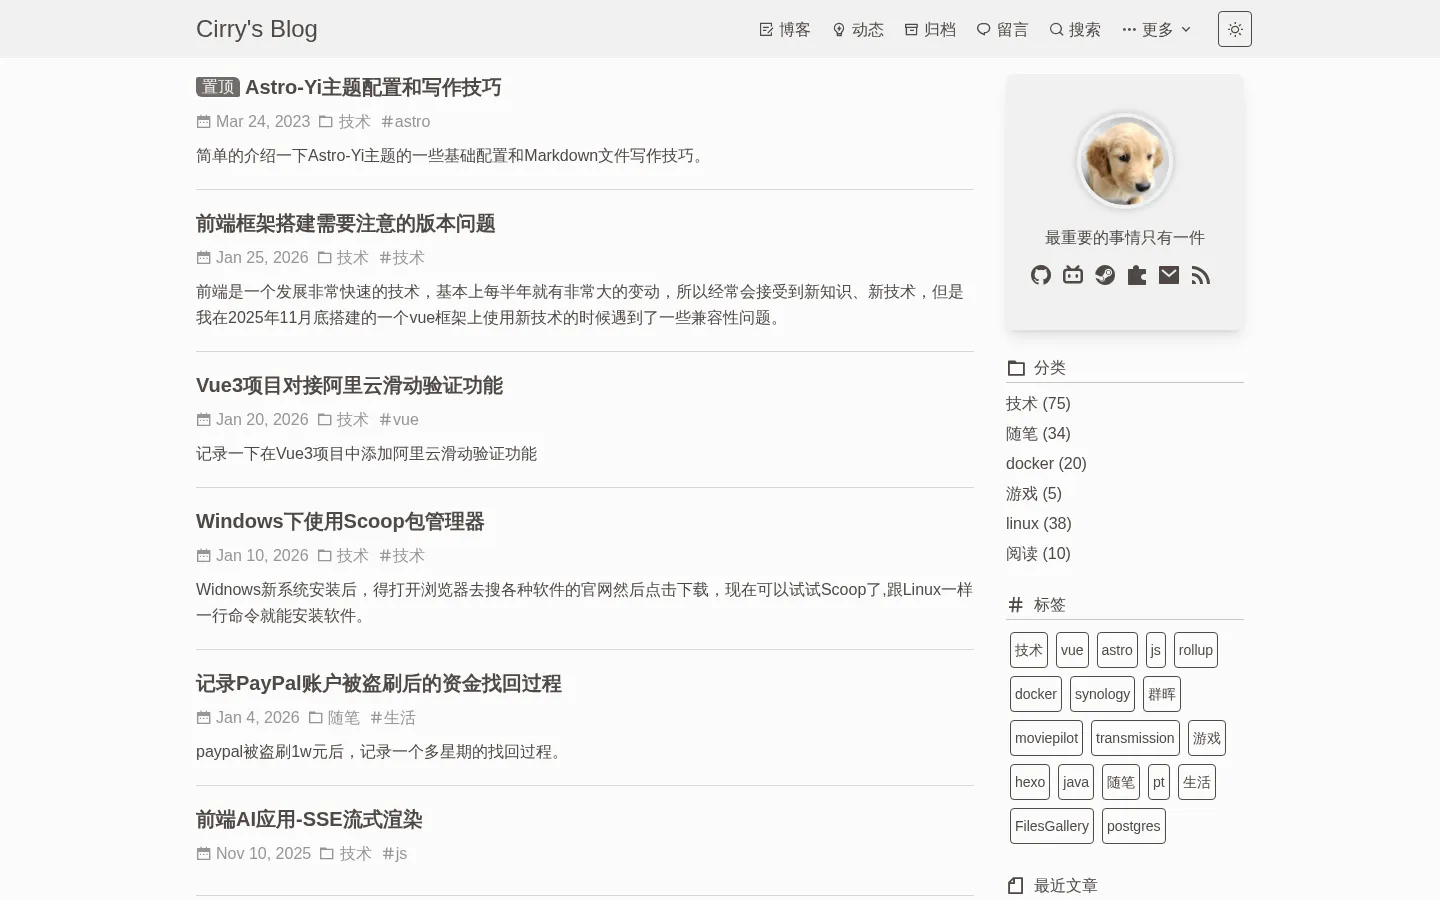Click the golden retriever avatar image
The width and height of the screenshot is (1440, 900).
[x=1125, y=161]
